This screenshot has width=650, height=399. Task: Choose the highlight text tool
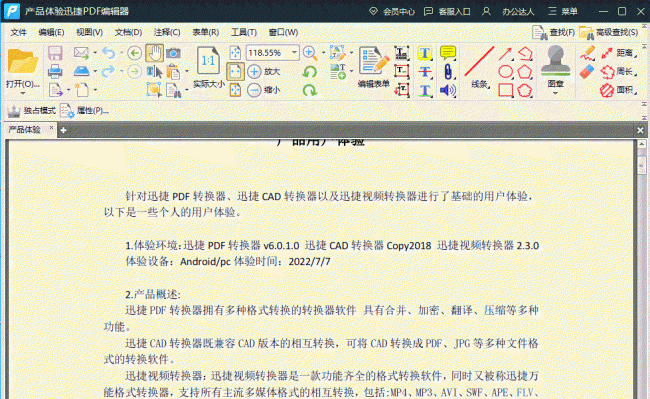tap(425, 53)
